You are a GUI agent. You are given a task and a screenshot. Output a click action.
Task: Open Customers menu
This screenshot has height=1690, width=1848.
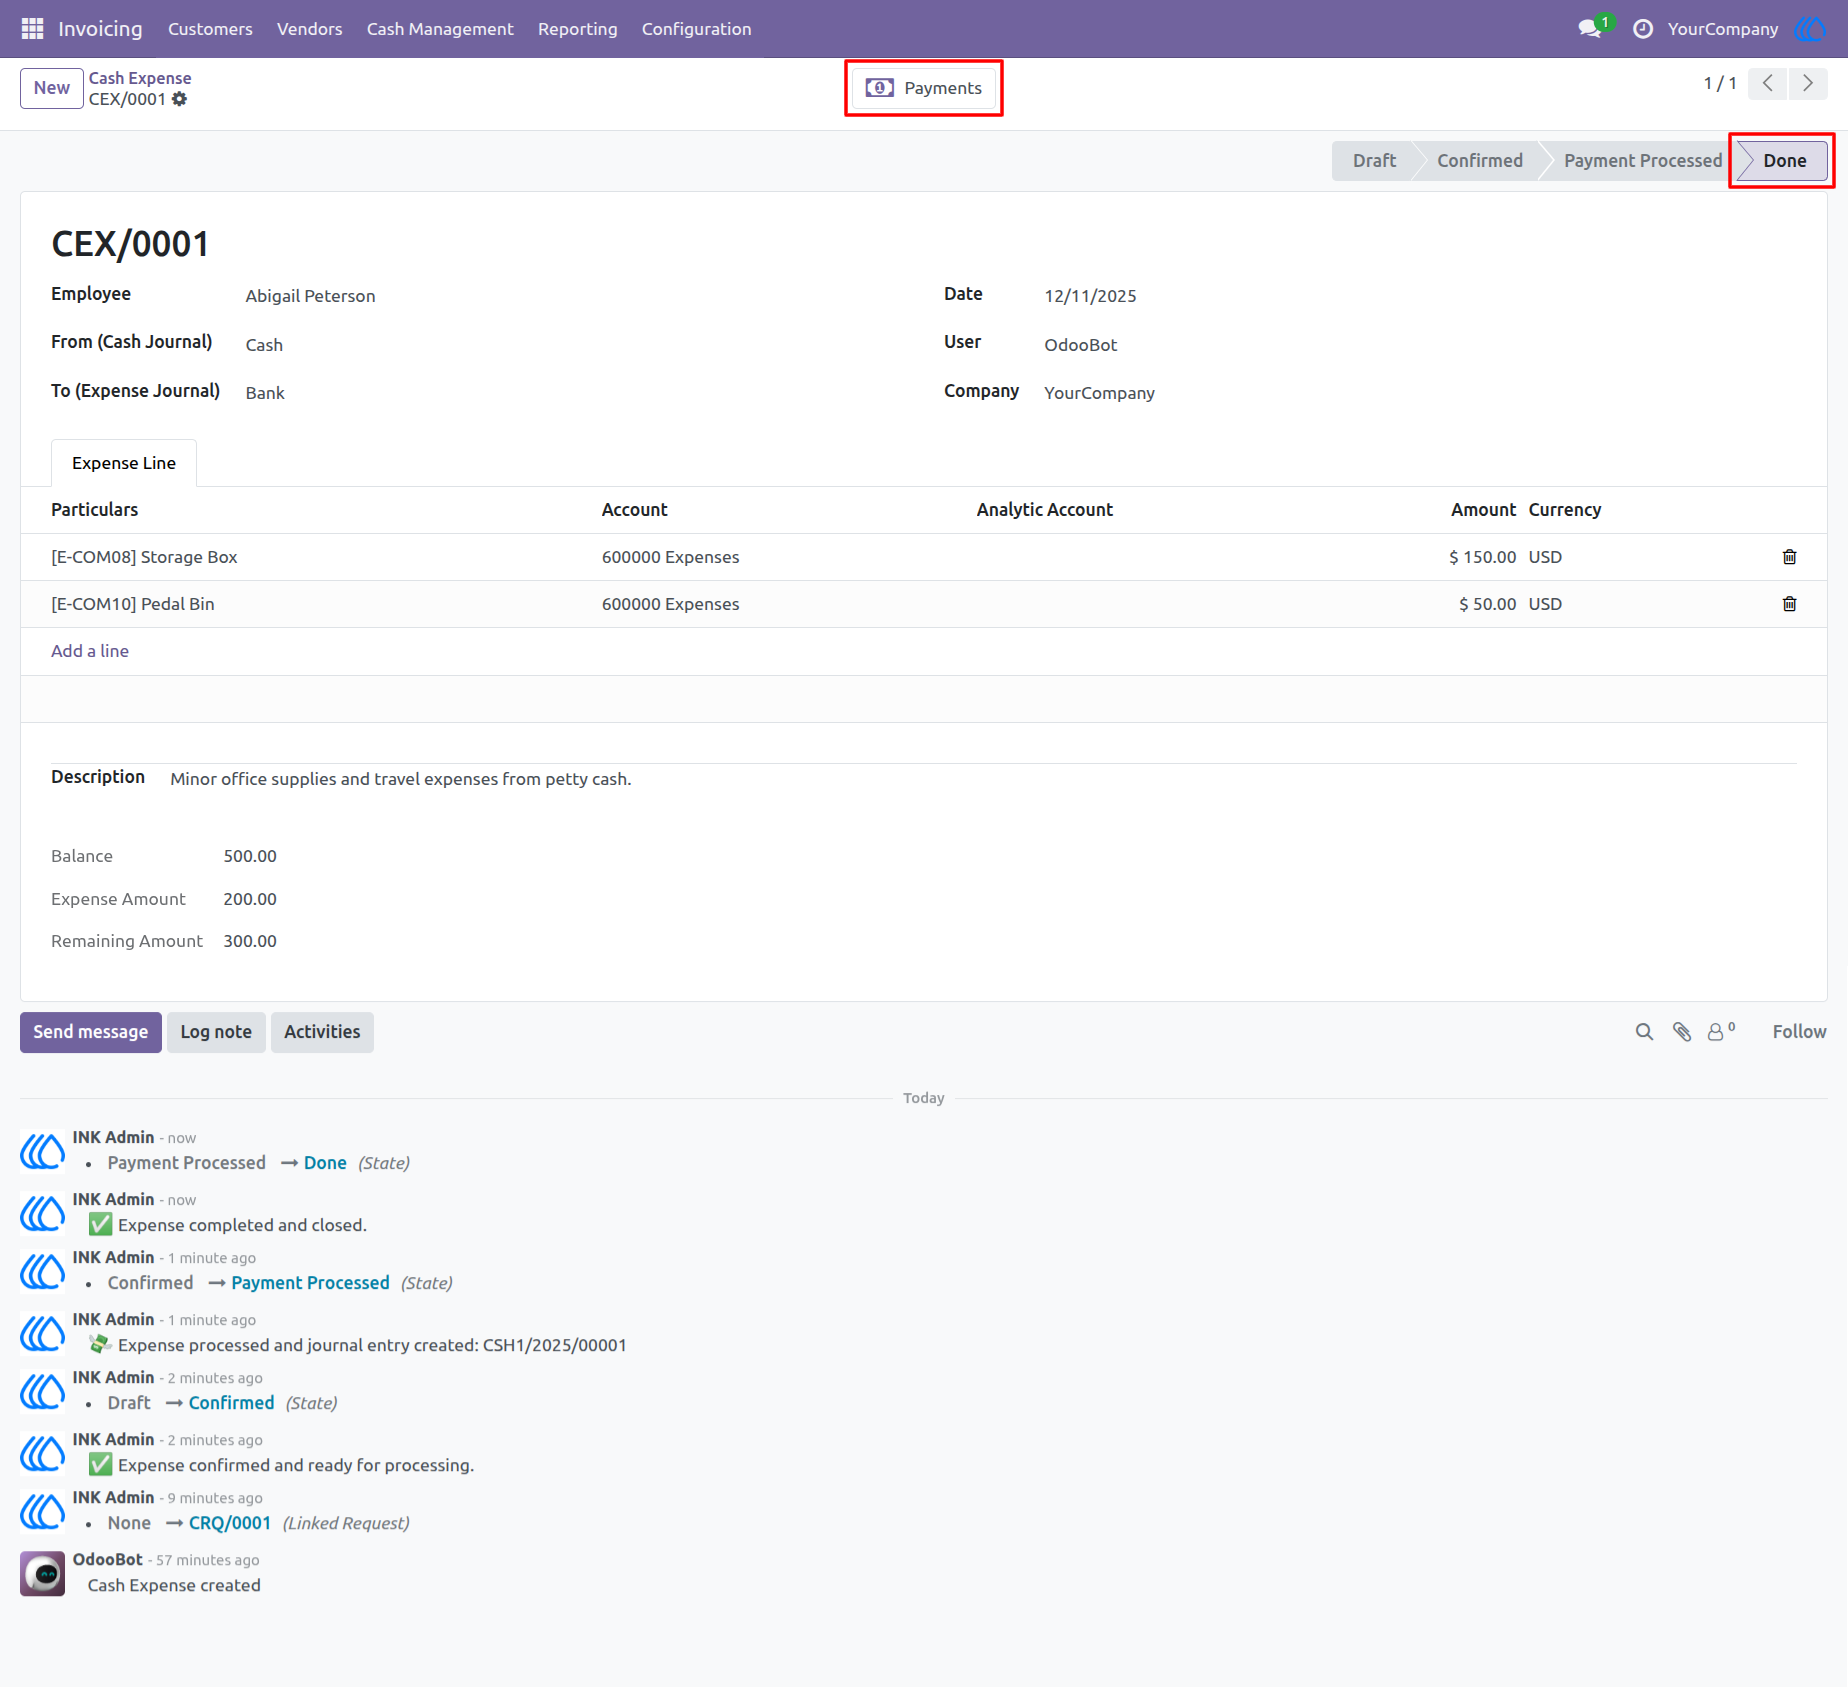coord(210,29)
